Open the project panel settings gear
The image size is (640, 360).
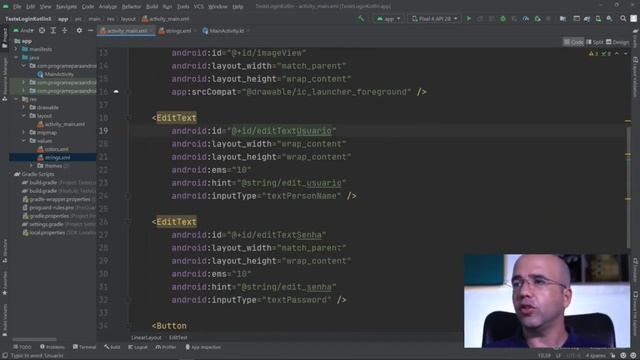point(79,31)
